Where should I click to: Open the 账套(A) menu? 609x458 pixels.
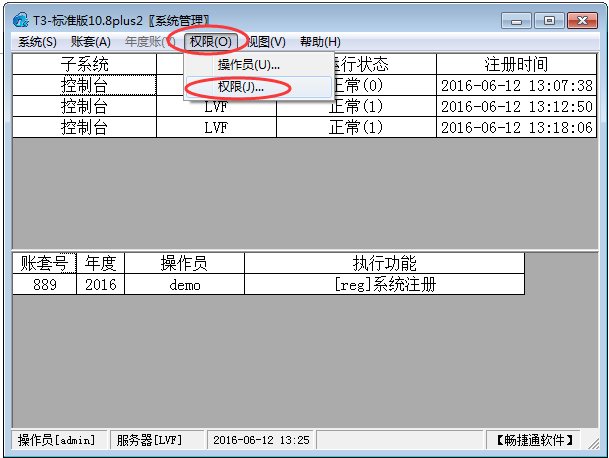(x=91, y=42)
